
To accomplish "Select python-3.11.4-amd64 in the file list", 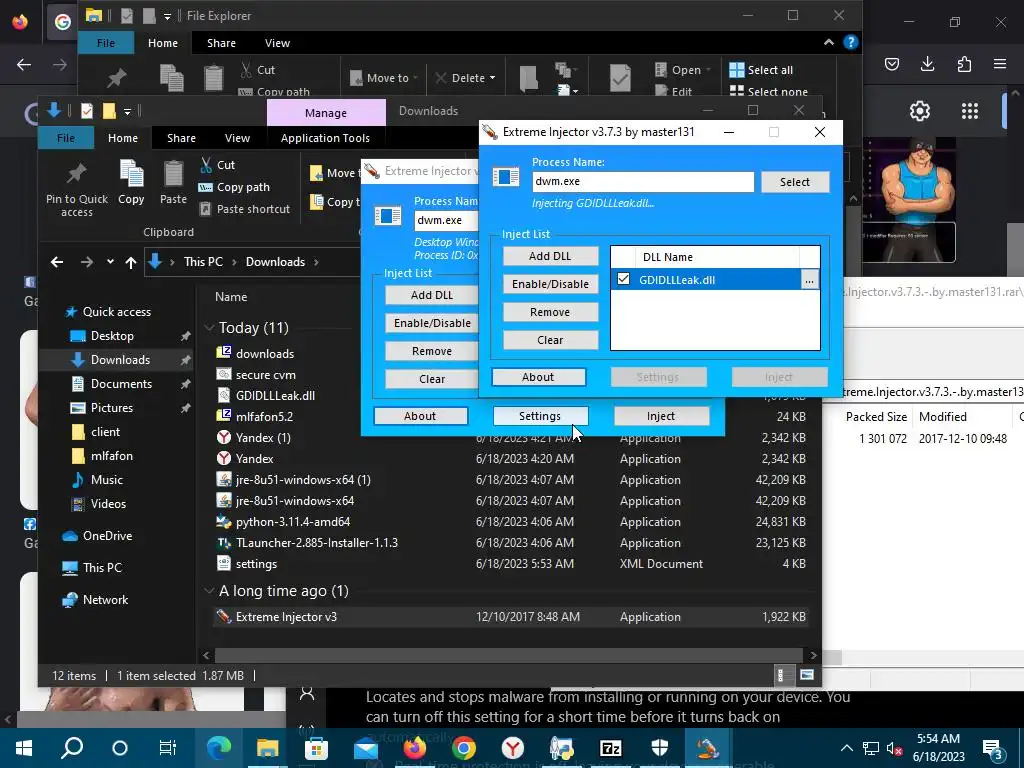I will coord(293,522).
